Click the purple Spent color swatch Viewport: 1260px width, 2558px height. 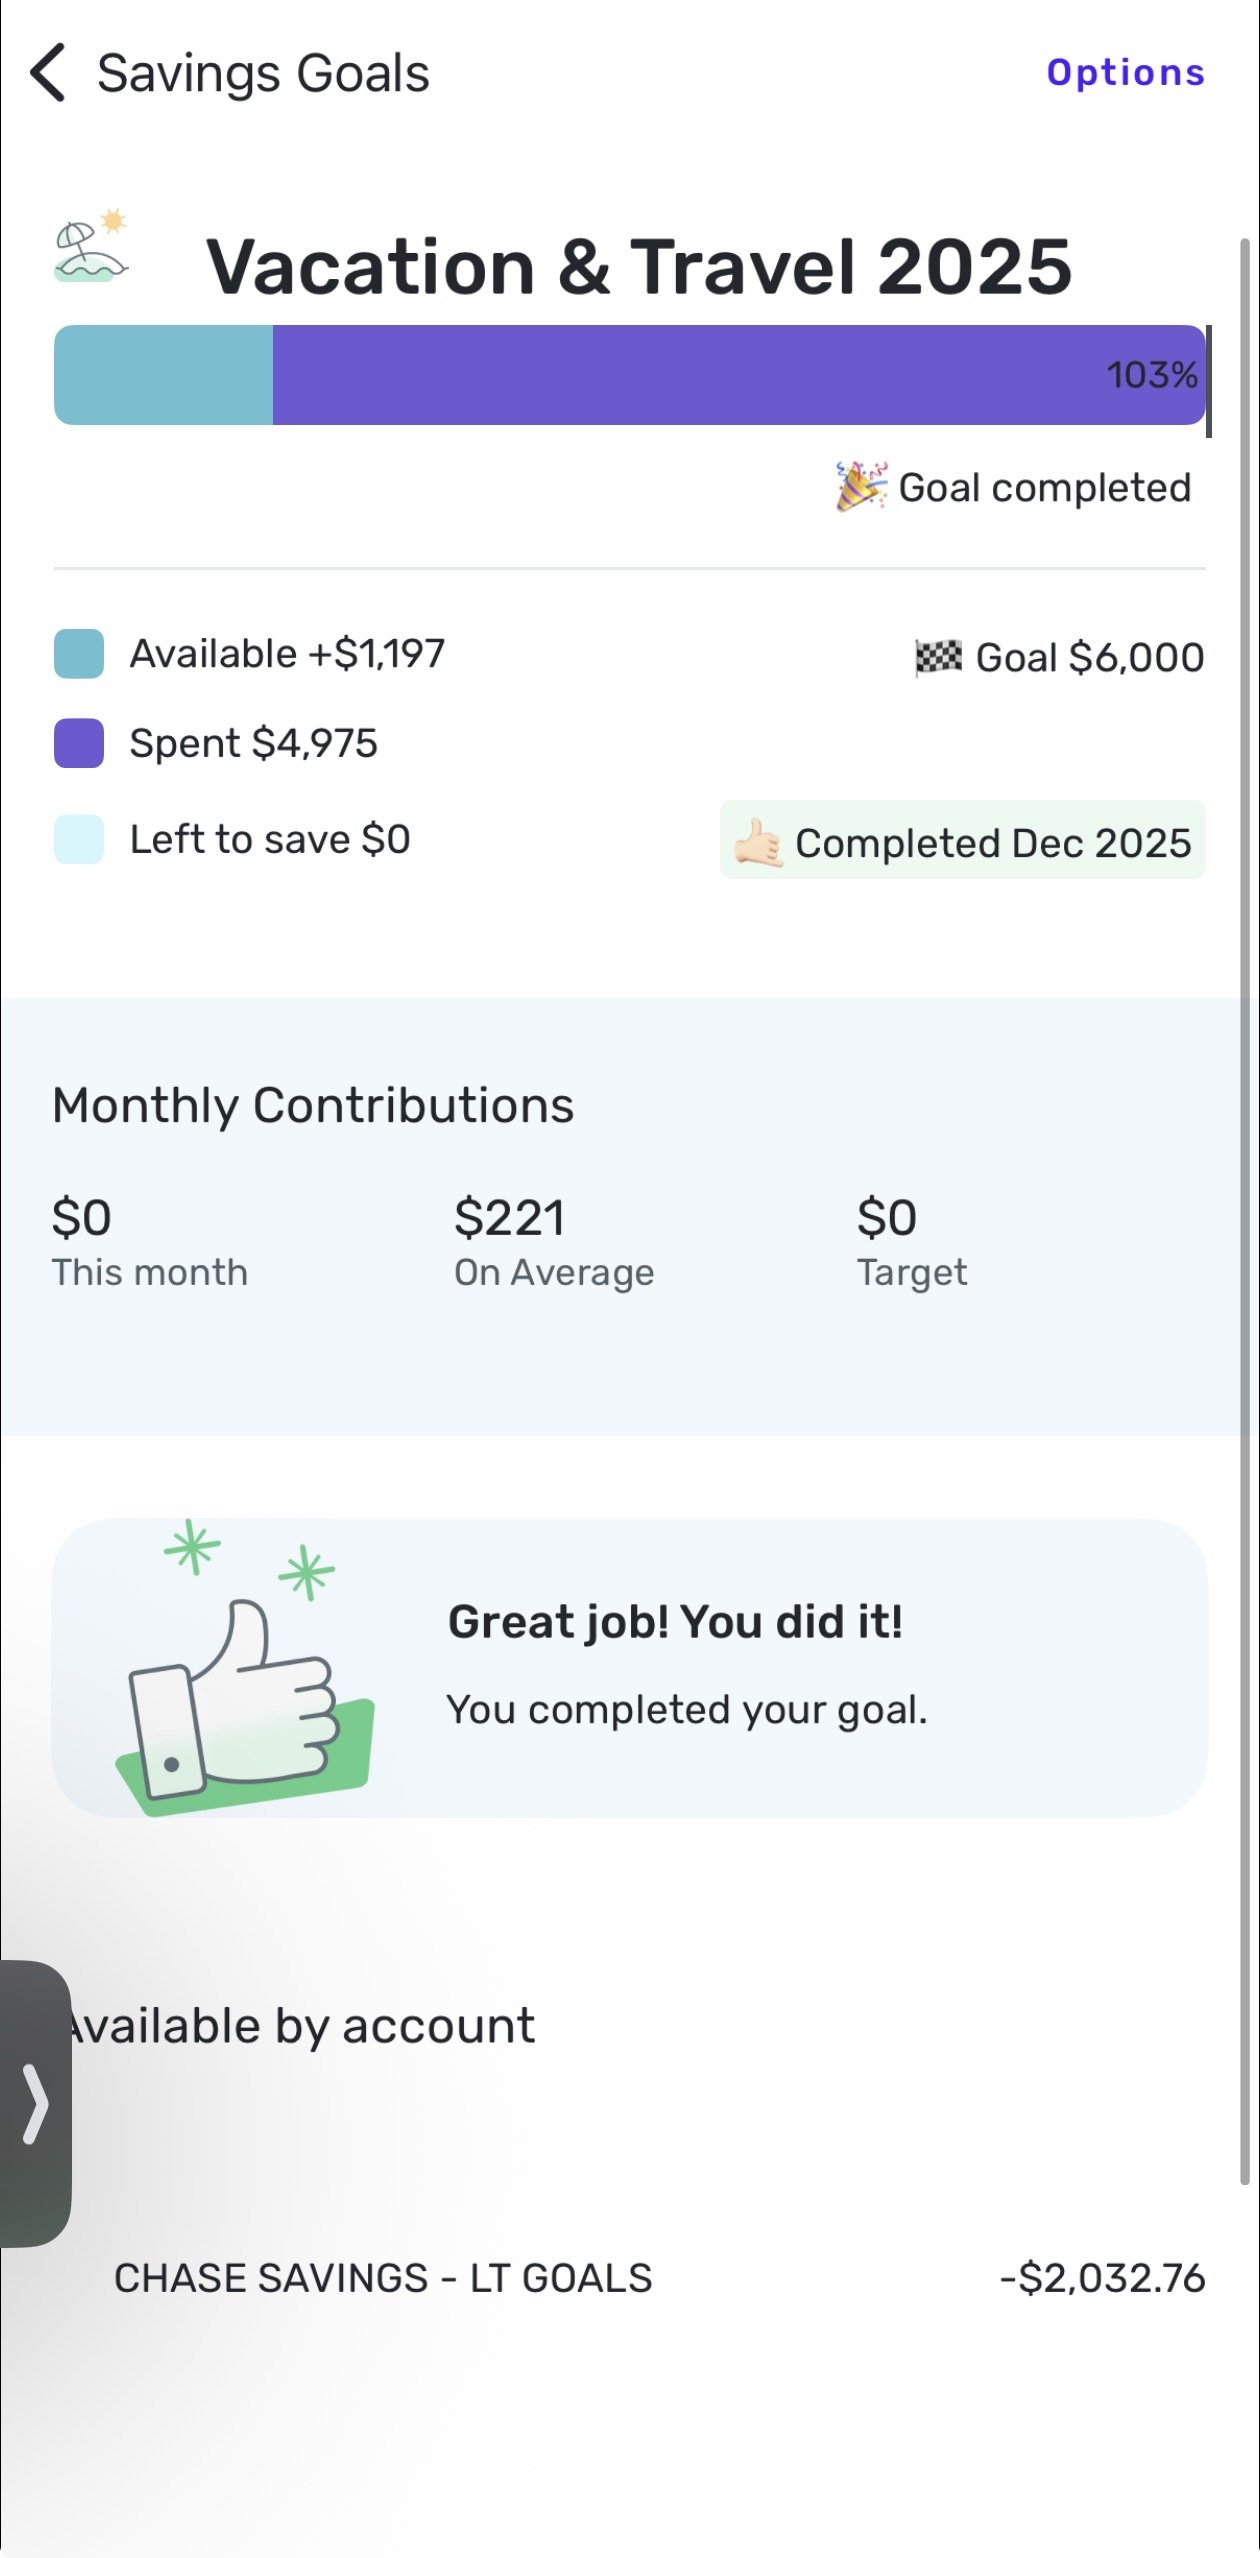coord(79,743)
